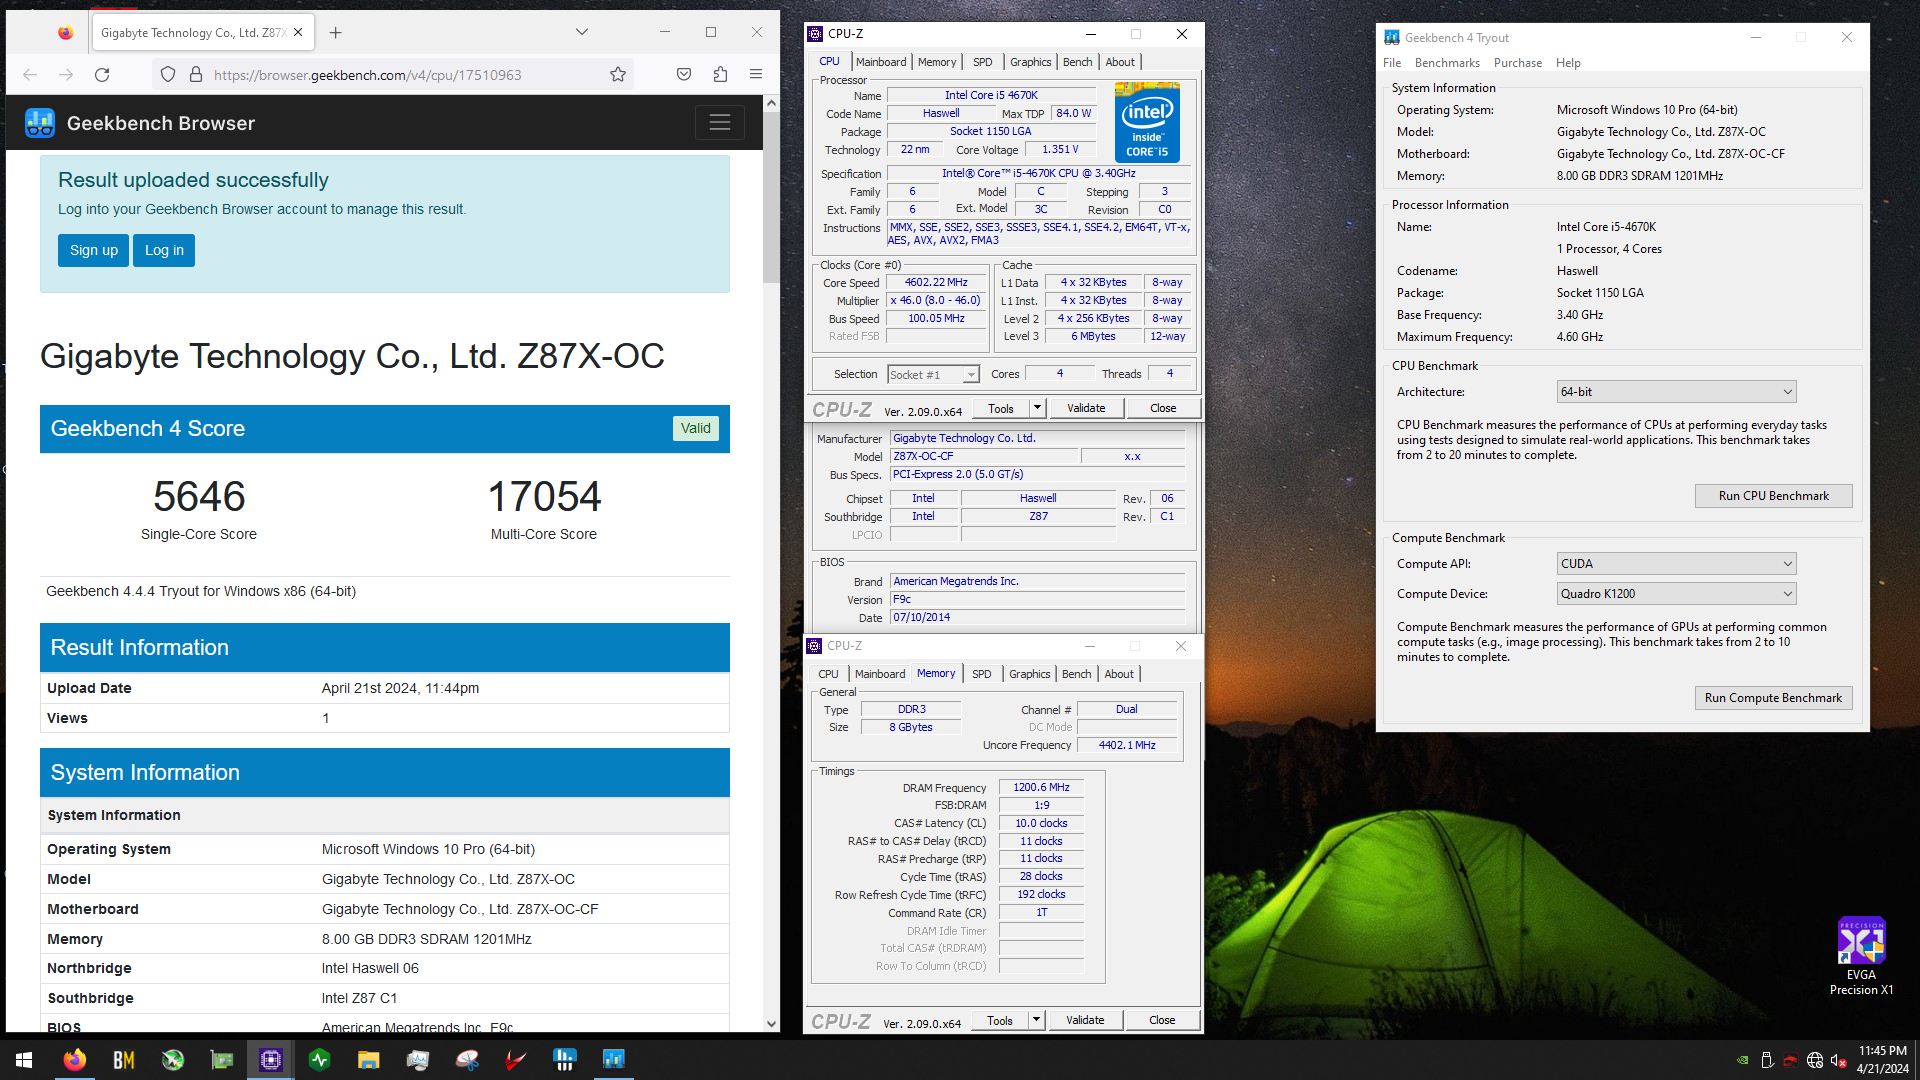Click Close button in lower CPU-Z window
1920x1080 pixels.
[x=1162, y=1020]
